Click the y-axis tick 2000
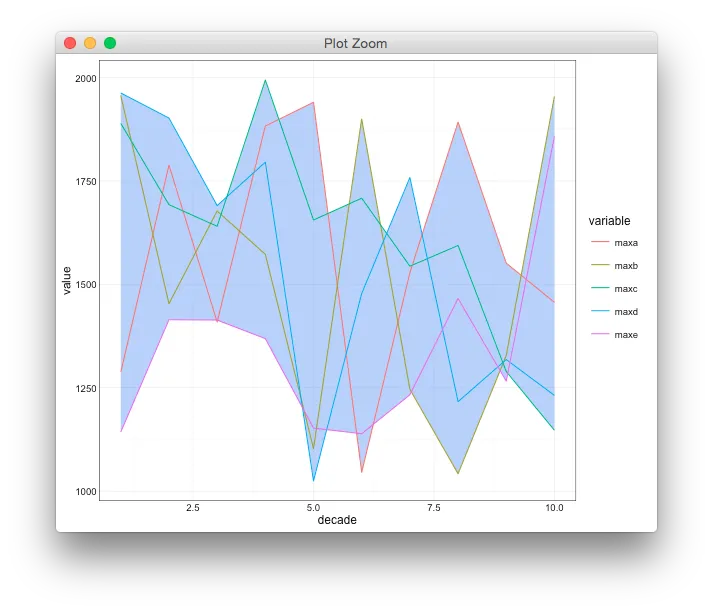The image size is (713, 612). point(86,79)
